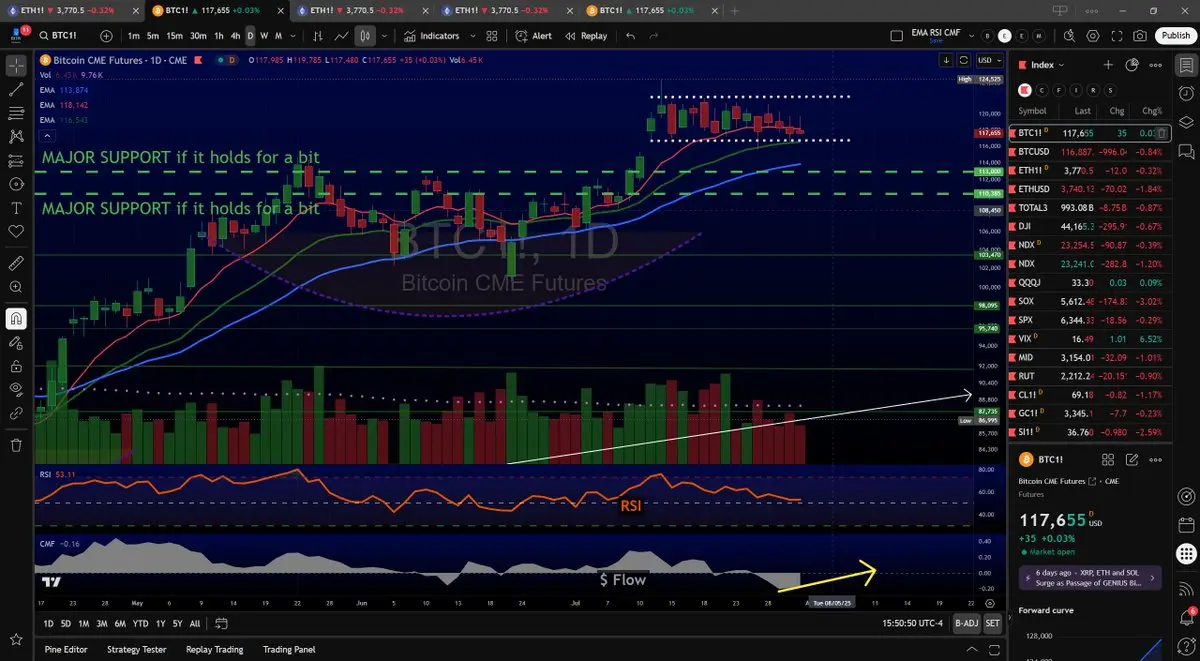The height and width of the screenshot is (661, 1200).
Task: Toggle SET settlement as close
Action: click(x=992, y=623)
